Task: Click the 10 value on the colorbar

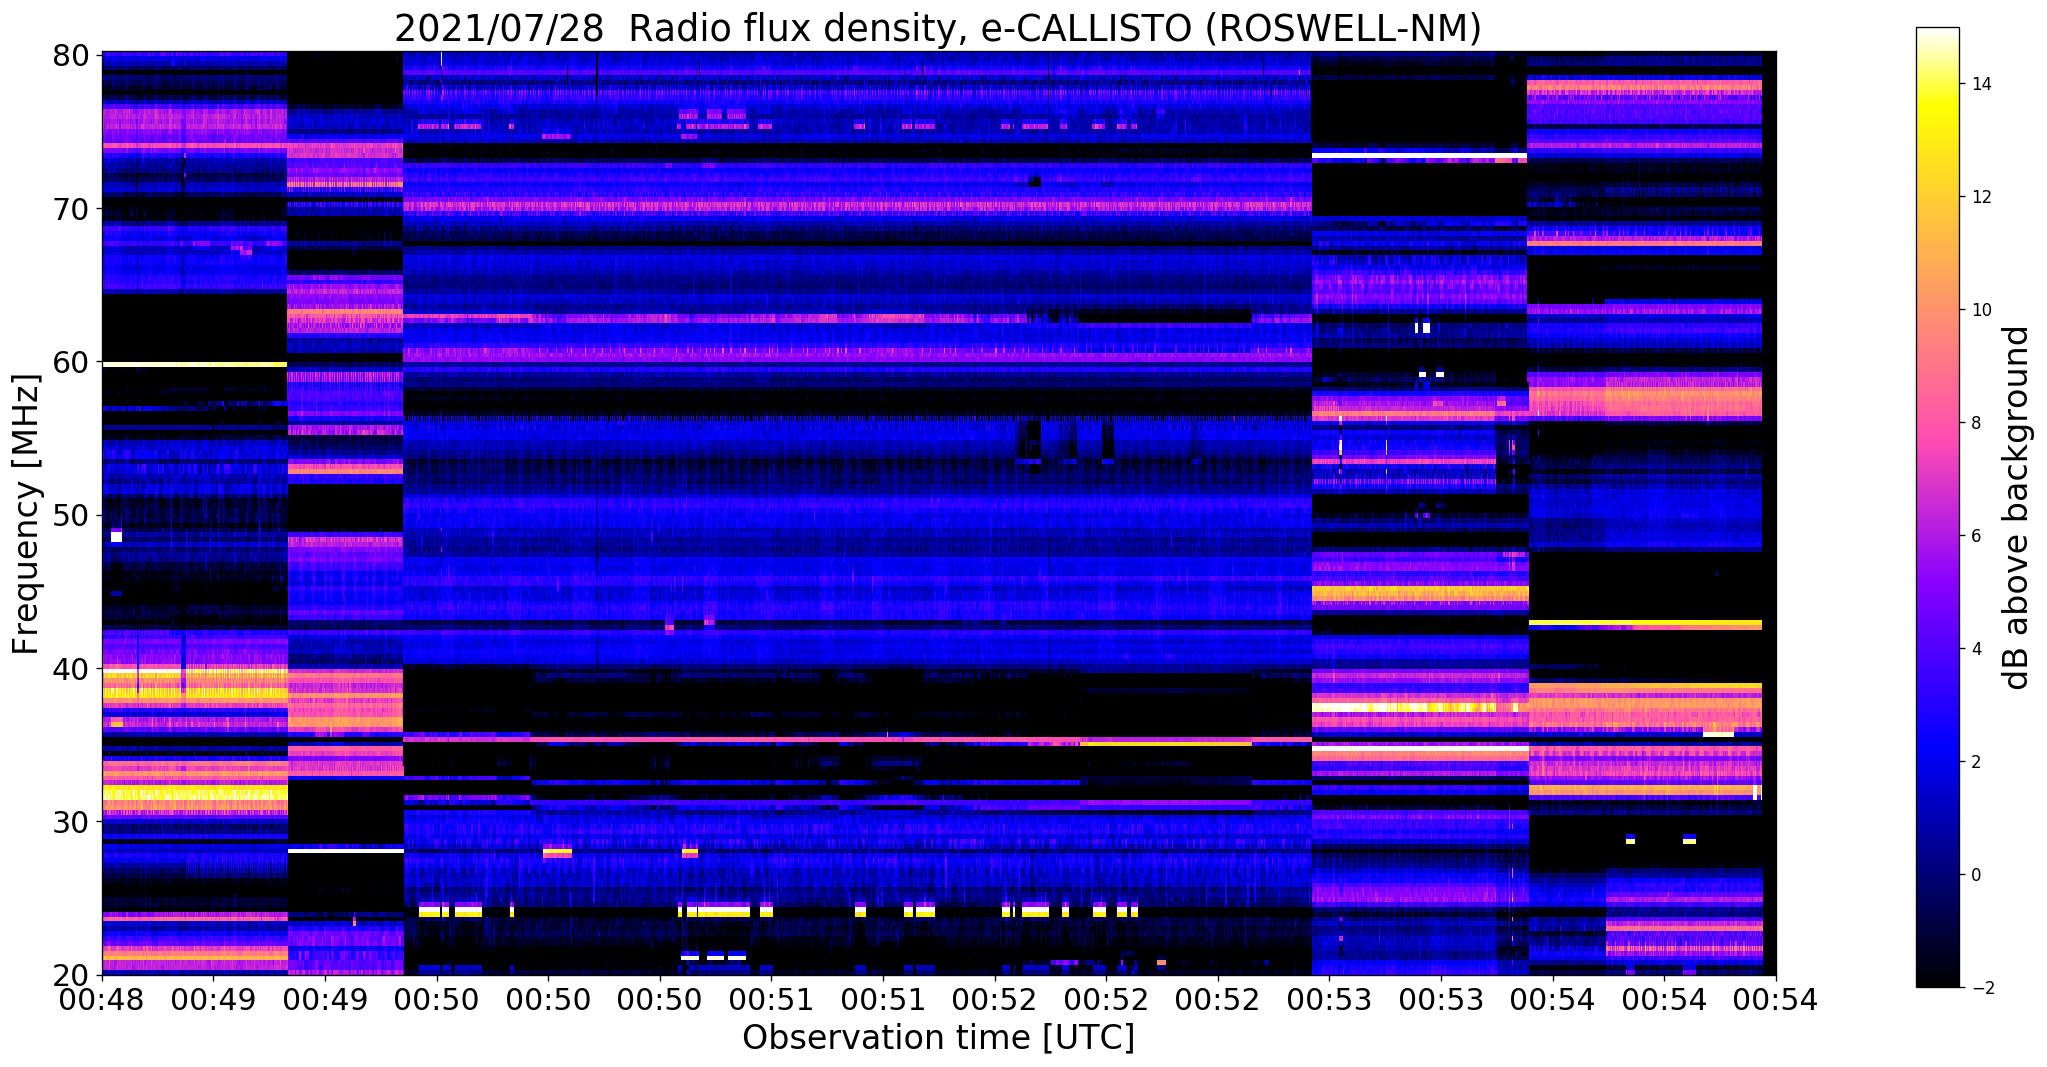Action: (1980, 310)
